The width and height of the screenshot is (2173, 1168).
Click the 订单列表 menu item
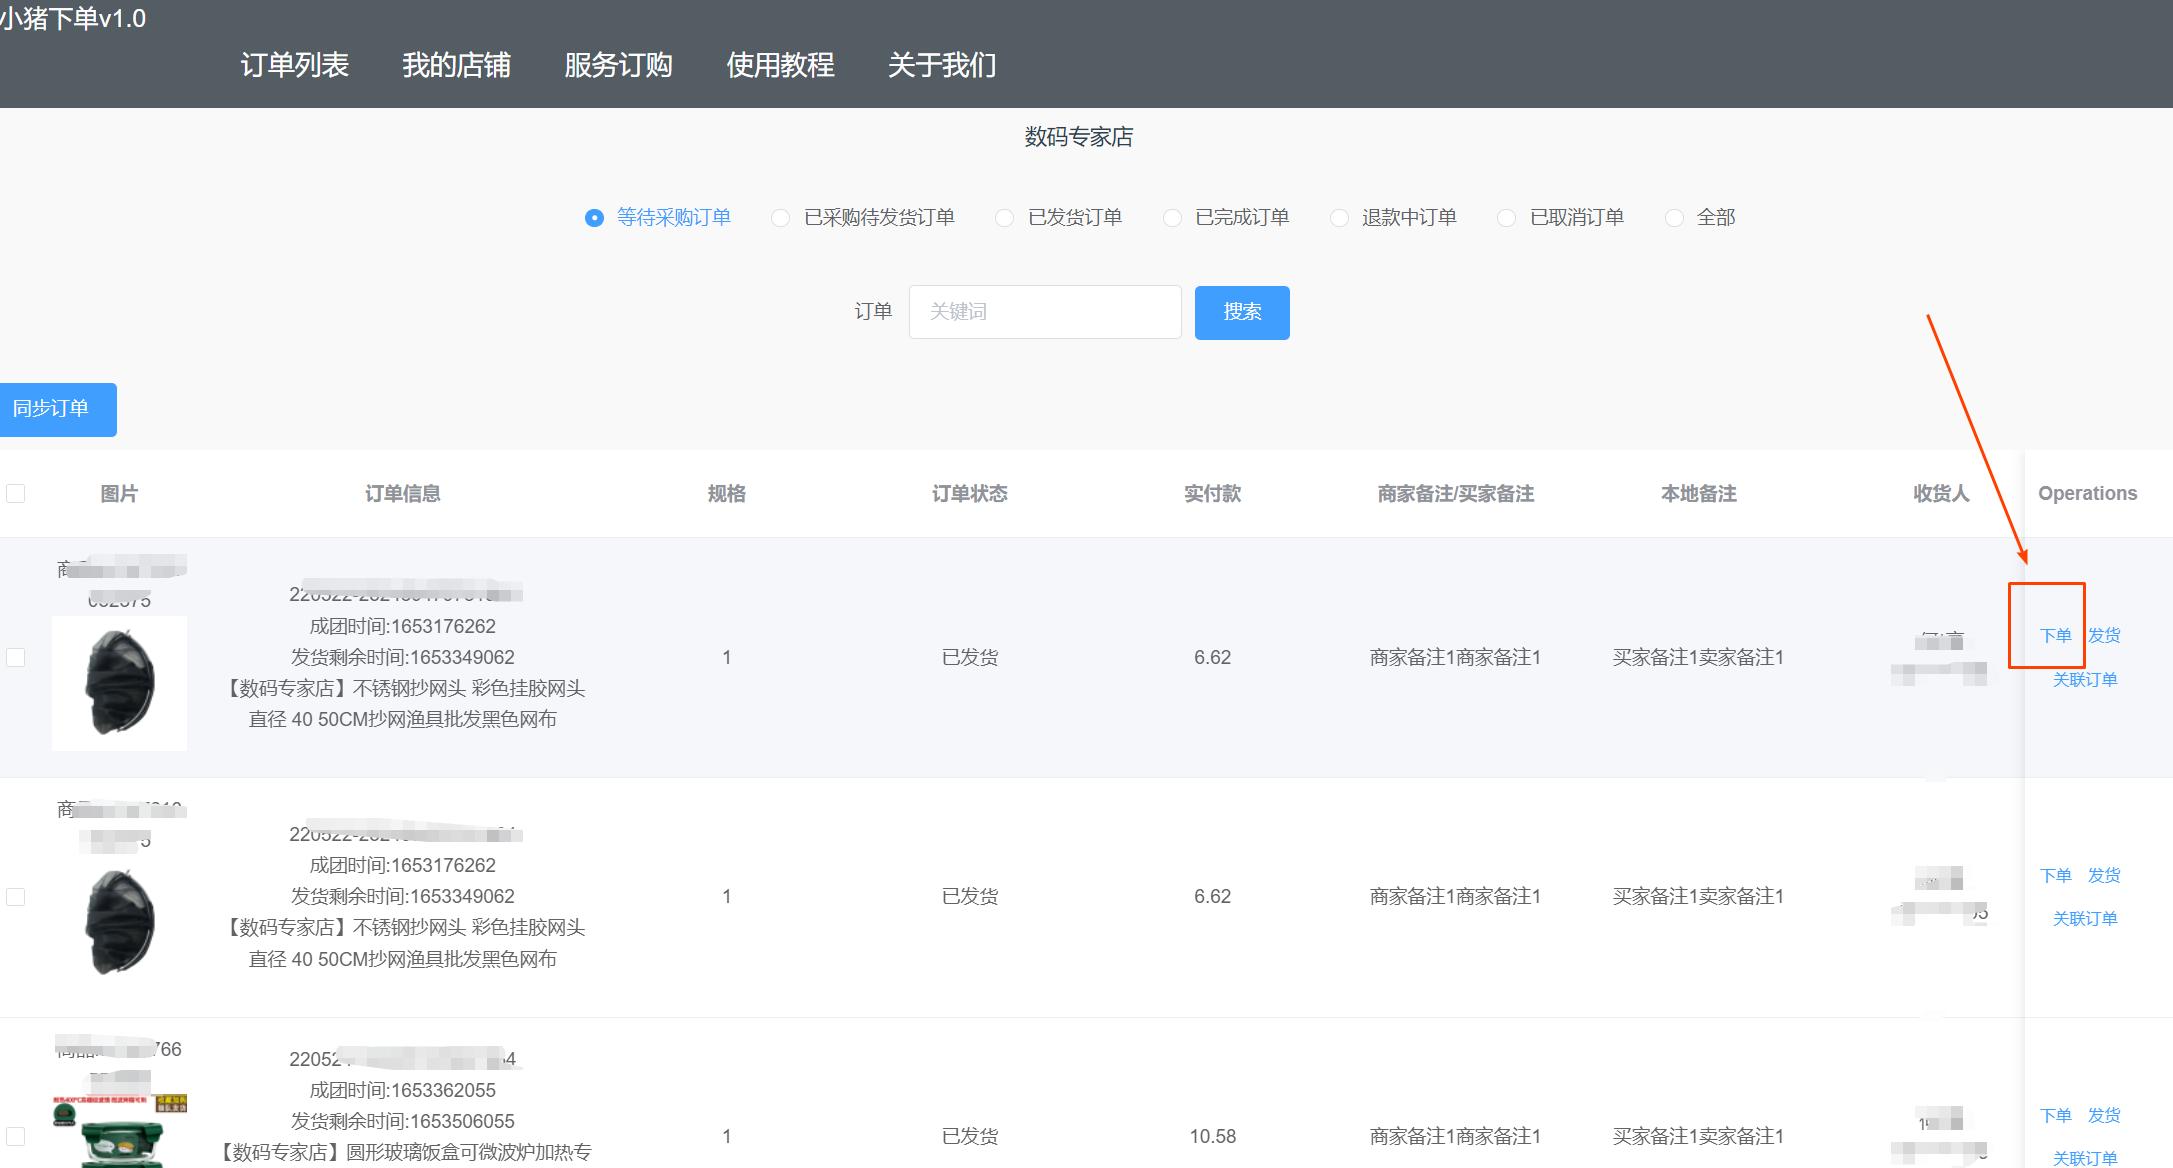(286, 65)
